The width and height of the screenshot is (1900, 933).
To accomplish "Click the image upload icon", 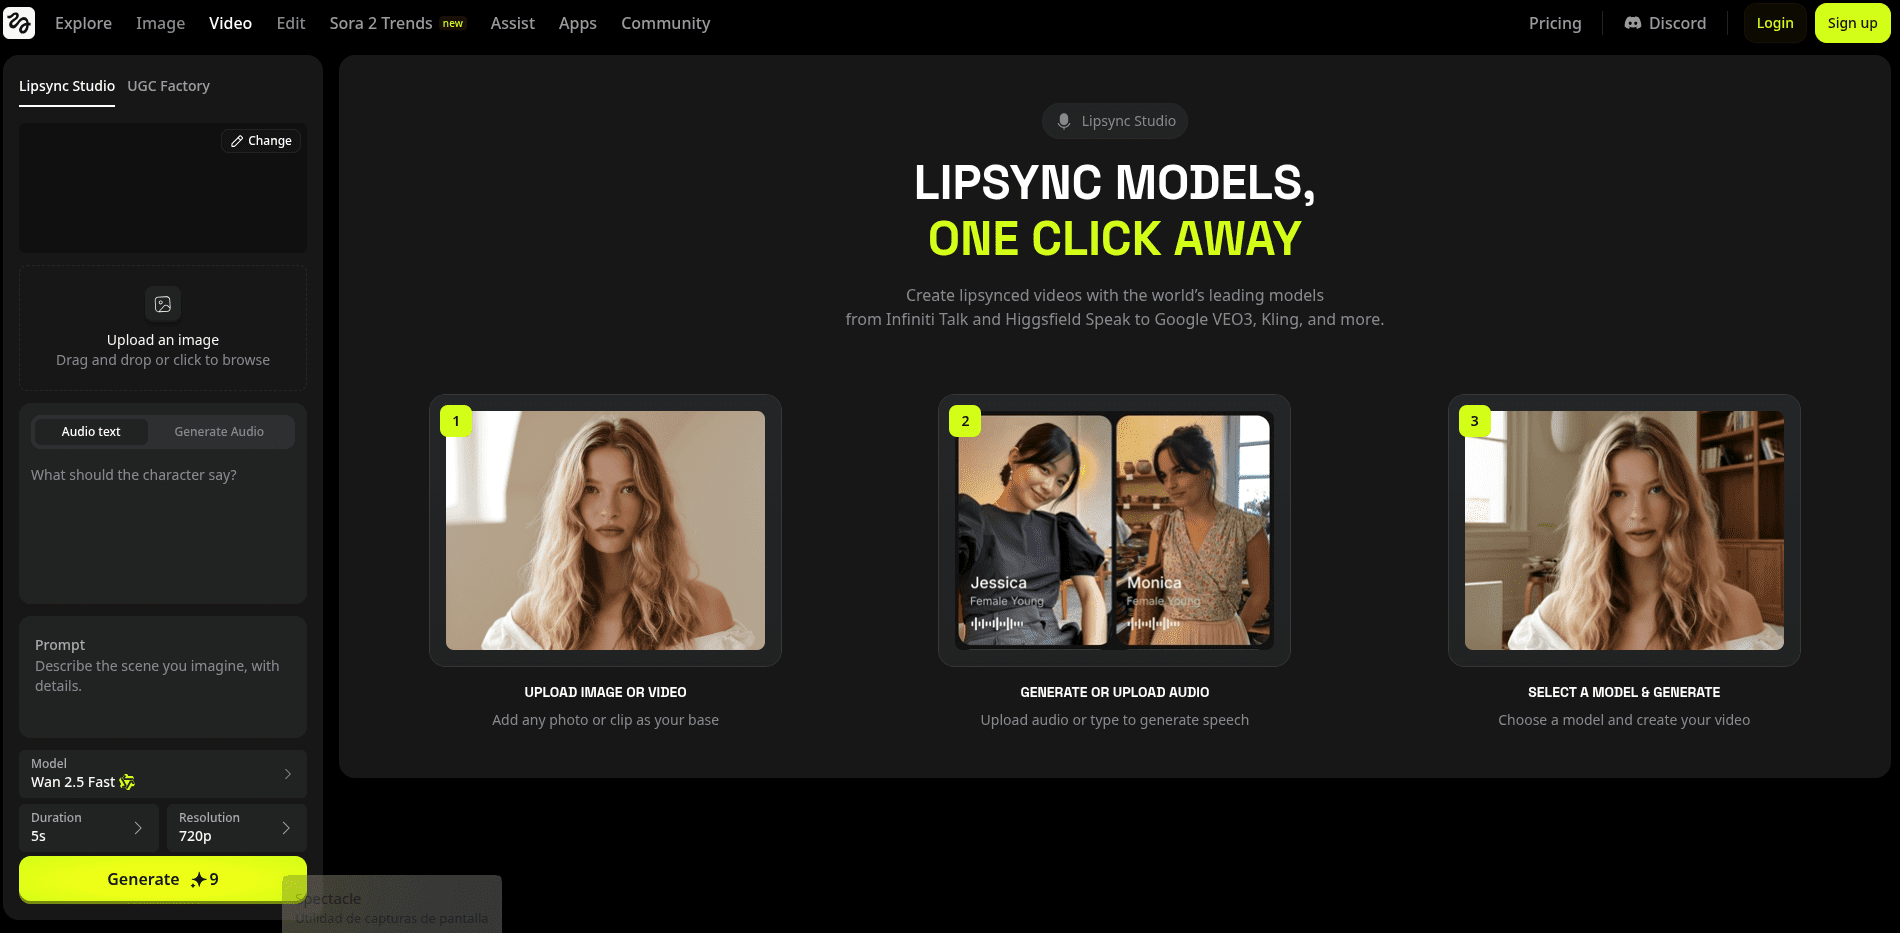I will pos(163,304).
